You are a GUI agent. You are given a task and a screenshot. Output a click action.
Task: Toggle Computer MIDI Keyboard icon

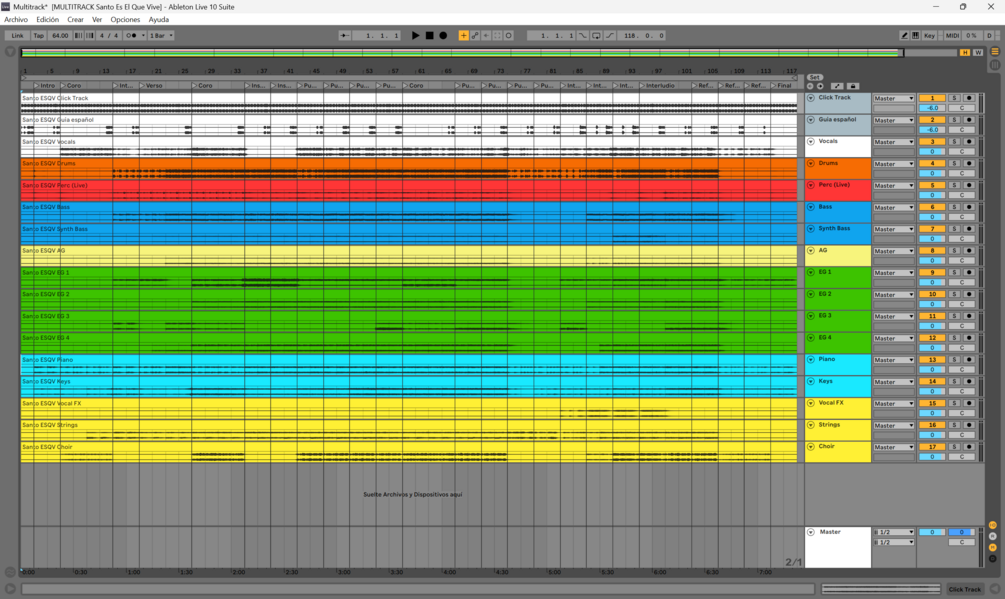tap(915, 35)
